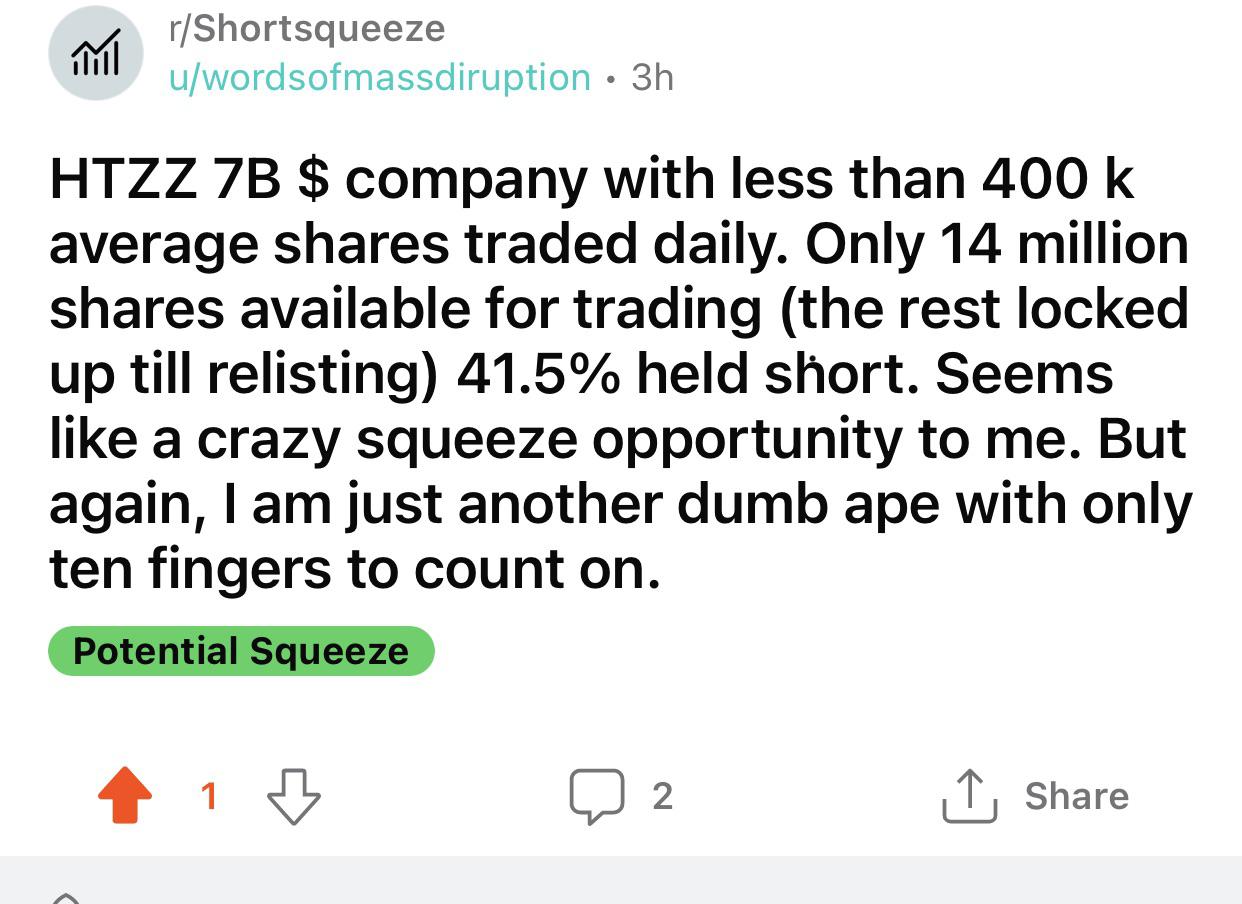Click the upvote arrow to remove your vote

click(124, 795)
